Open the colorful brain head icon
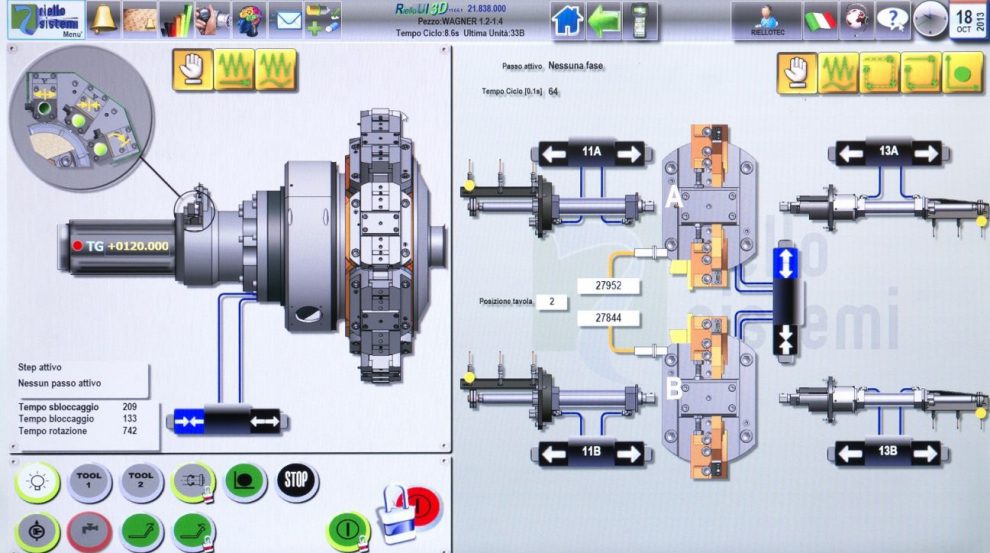 (249, 20)
